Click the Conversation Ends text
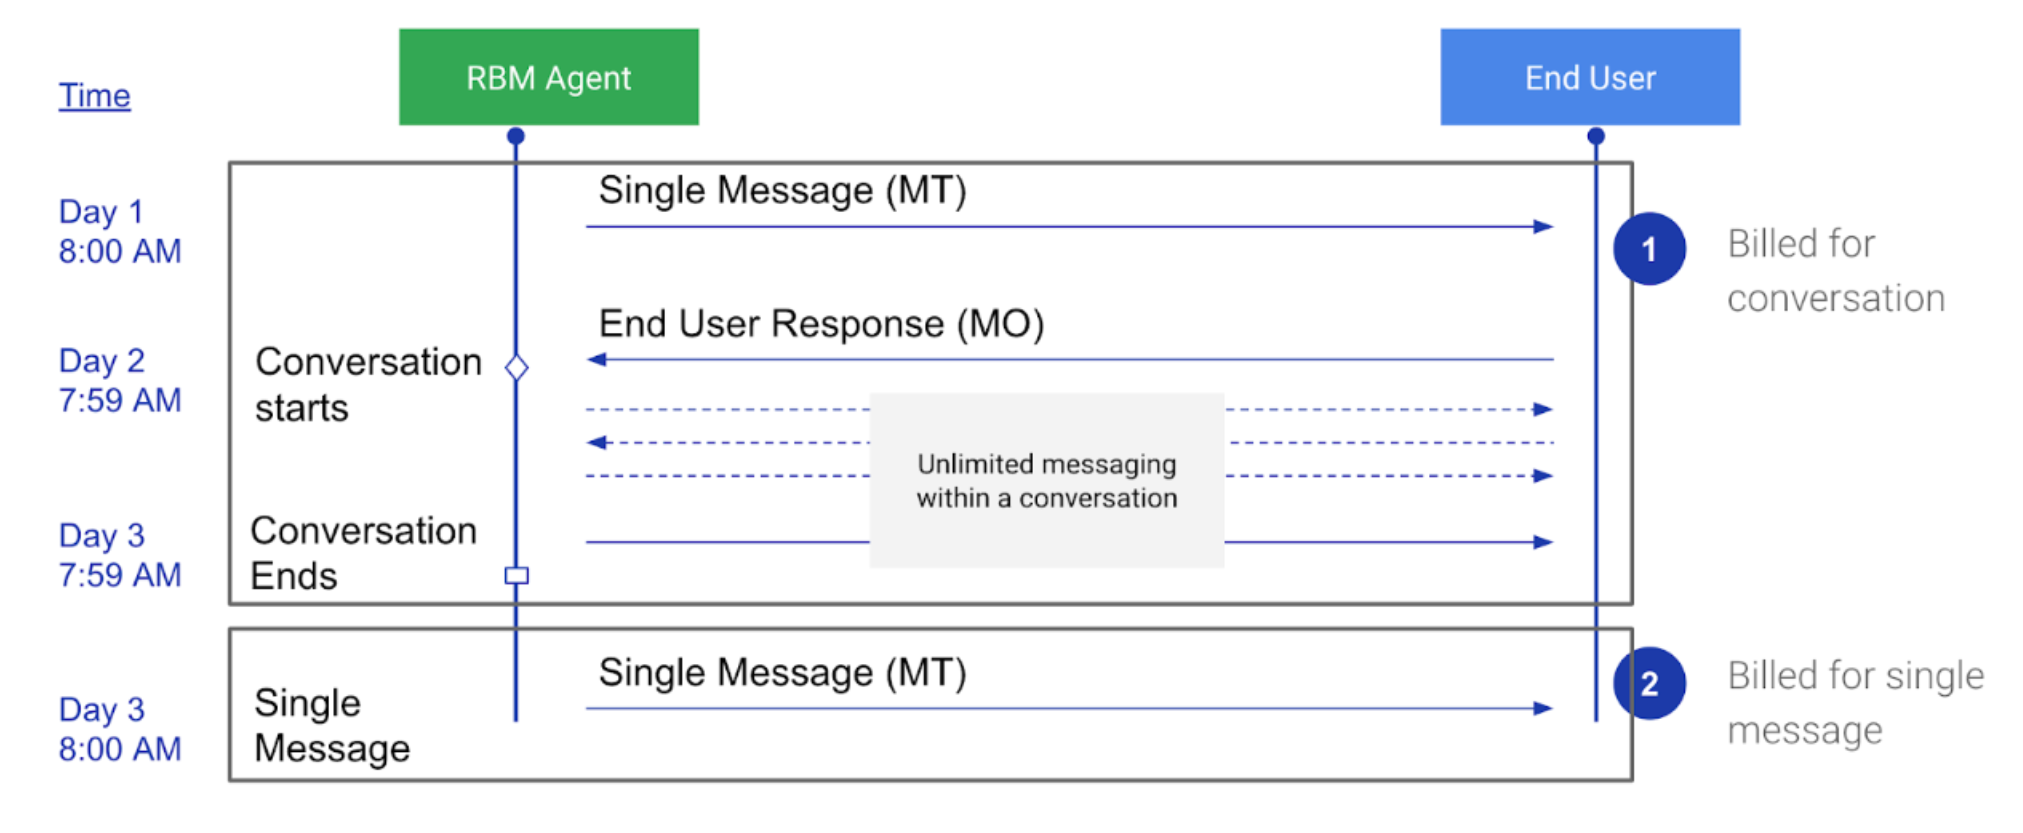The width and height of the screenshot is (2023, 833). pyautogui.click(x=363, y=553)
